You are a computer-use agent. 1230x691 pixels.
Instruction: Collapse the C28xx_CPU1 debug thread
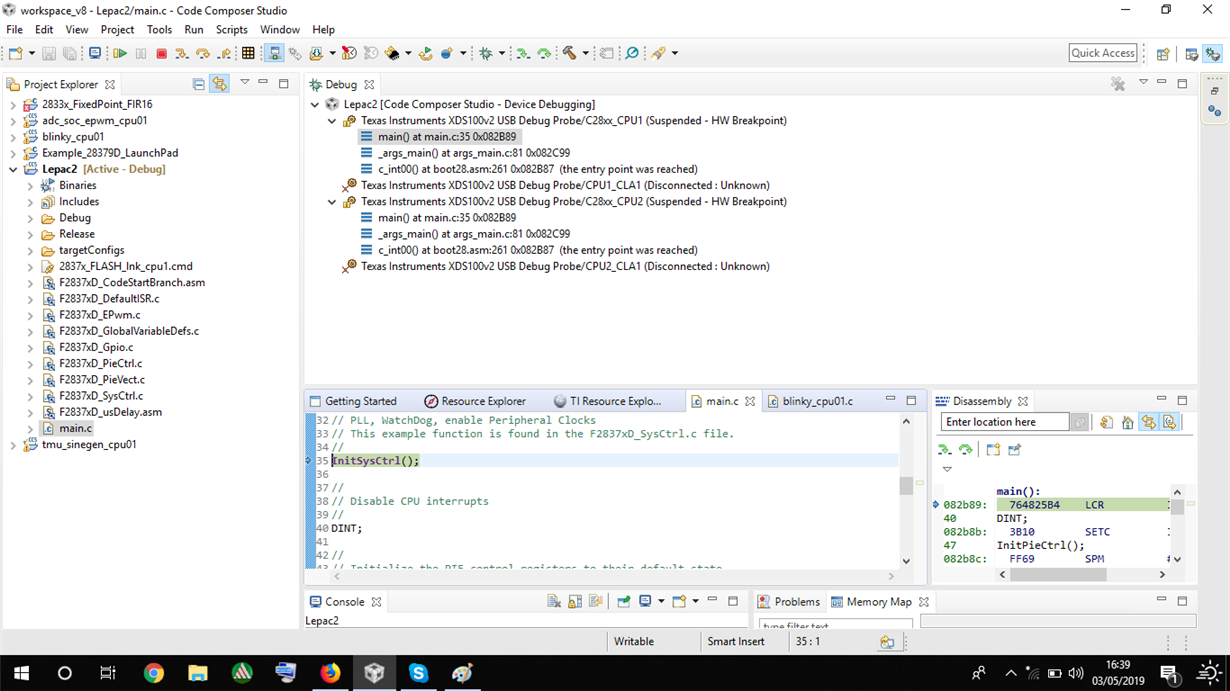click(x=332, y=121)
